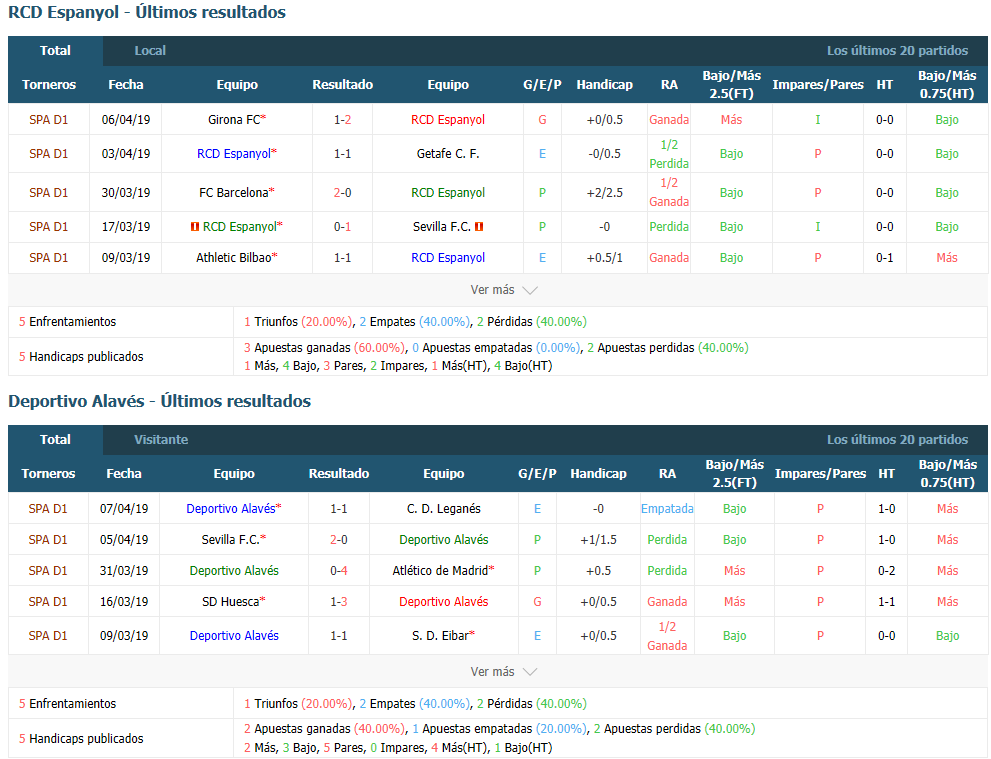Click SPA D1 in the 07/04/19 row
The height and width of the screenshot is (759, 991).
(x=48, y=509)
